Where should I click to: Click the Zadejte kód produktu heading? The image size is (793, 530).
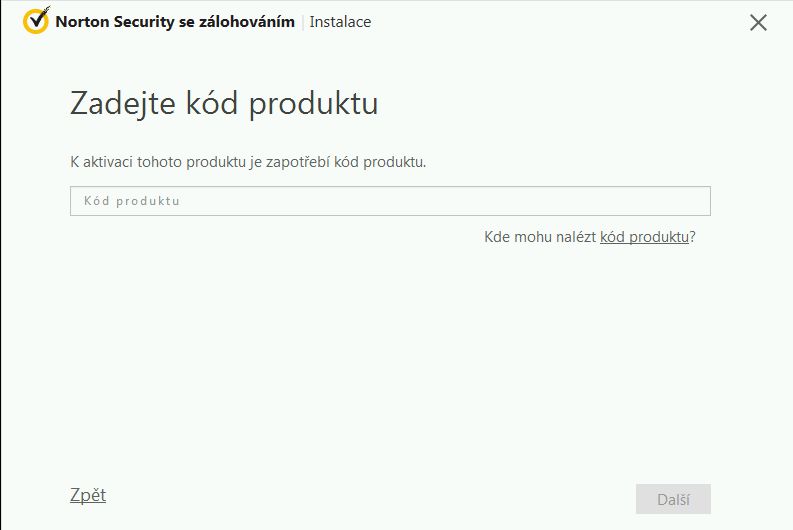[x=224, y=103]
